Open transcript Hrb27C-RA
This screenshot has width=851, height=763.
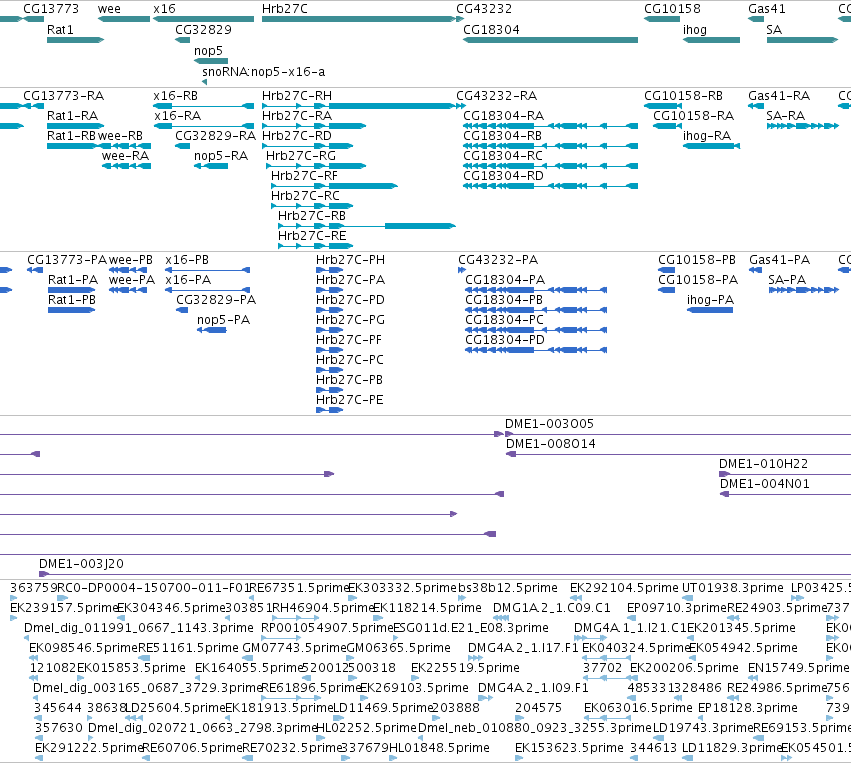(314, 126)
